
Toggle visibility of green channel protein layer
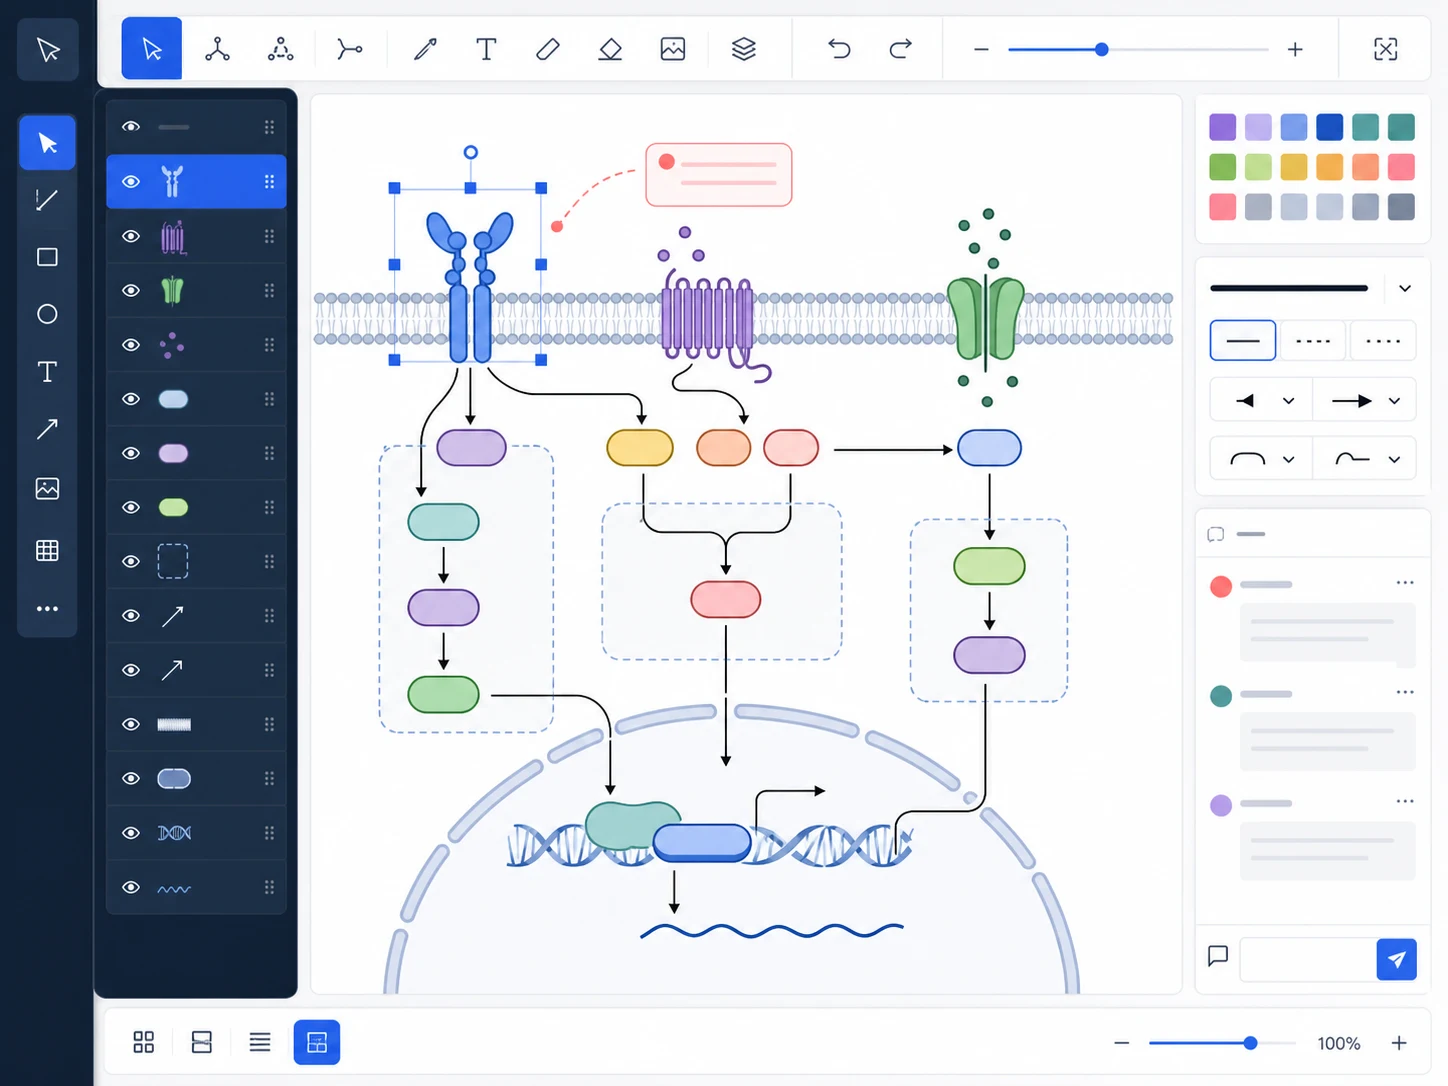(x=131, y=290)
